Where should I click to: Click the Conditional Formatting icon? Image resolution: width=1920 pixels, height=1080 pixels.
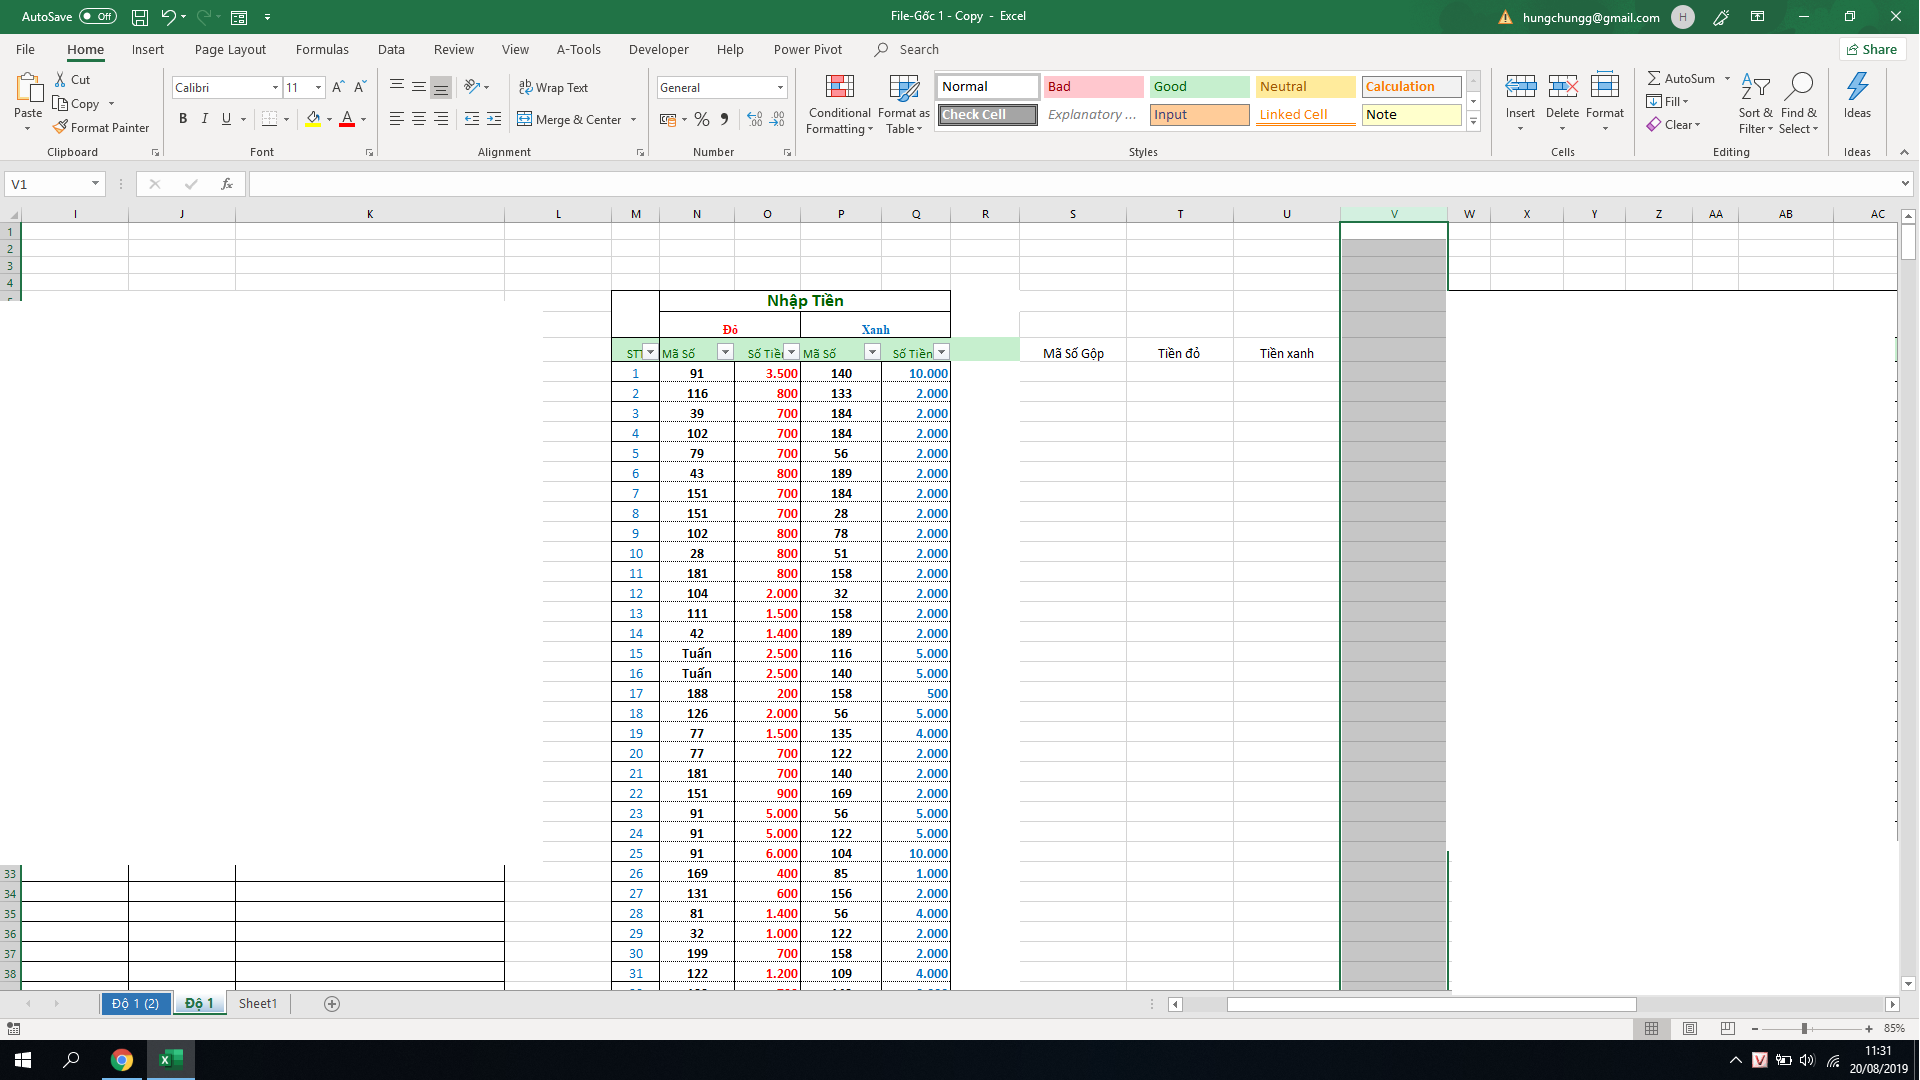tap(839, 88)
